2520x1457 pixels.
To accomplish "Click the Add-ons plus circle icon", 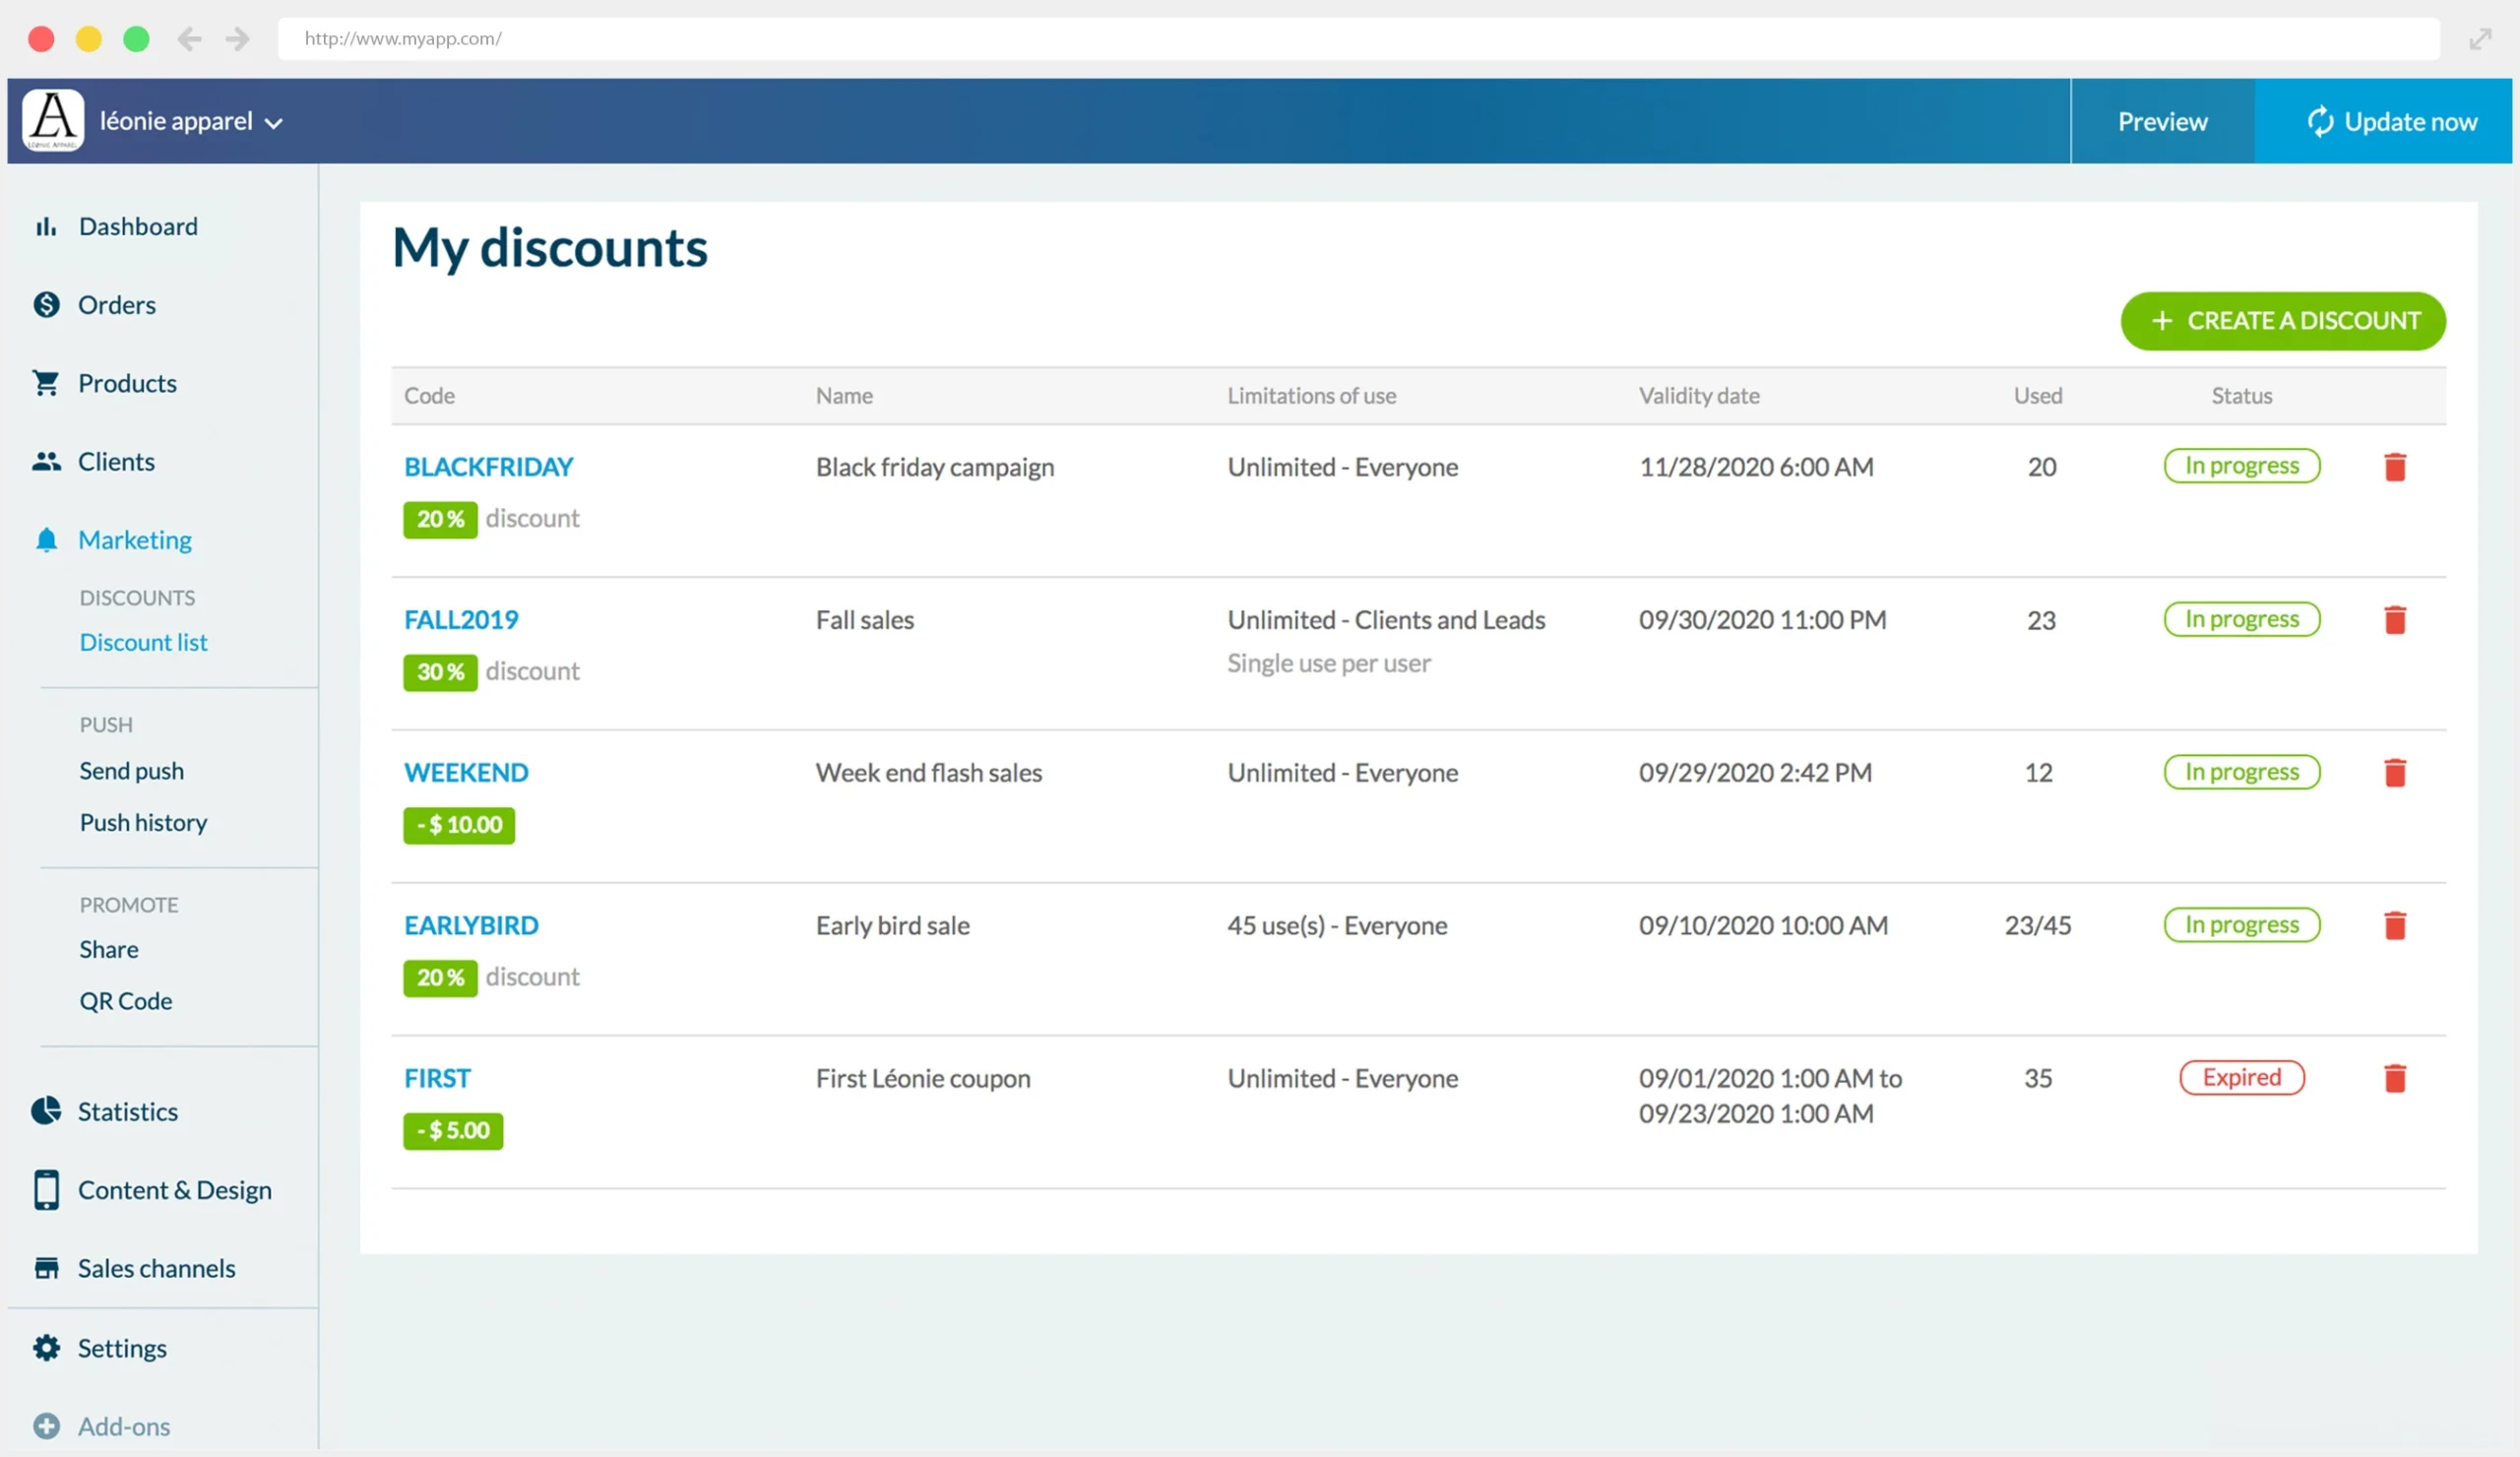I will (x=46, y=1426).
